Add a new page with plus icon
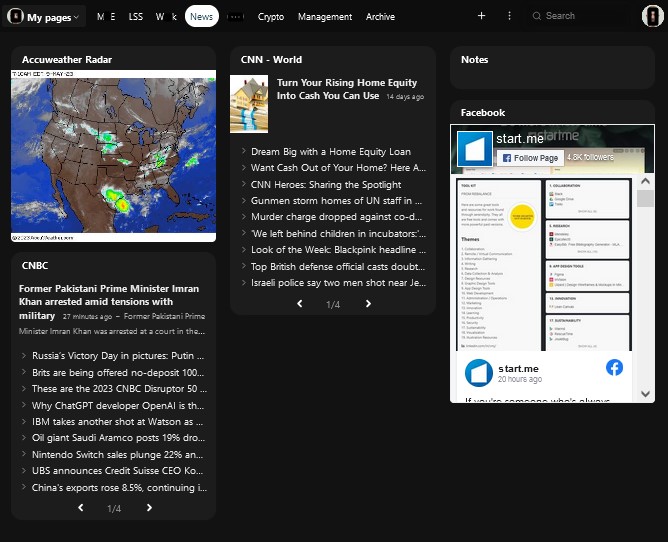Image resolution: width=668 pixels, height=542 pixels. (x=481, y=16)
